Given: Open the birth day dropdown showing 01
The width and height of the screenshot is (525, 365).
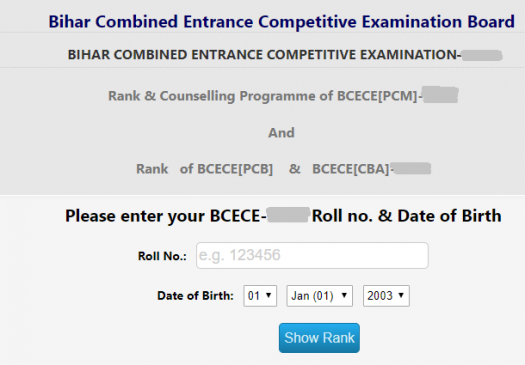Looking at the screenshot, I should [x=260, y=296].
